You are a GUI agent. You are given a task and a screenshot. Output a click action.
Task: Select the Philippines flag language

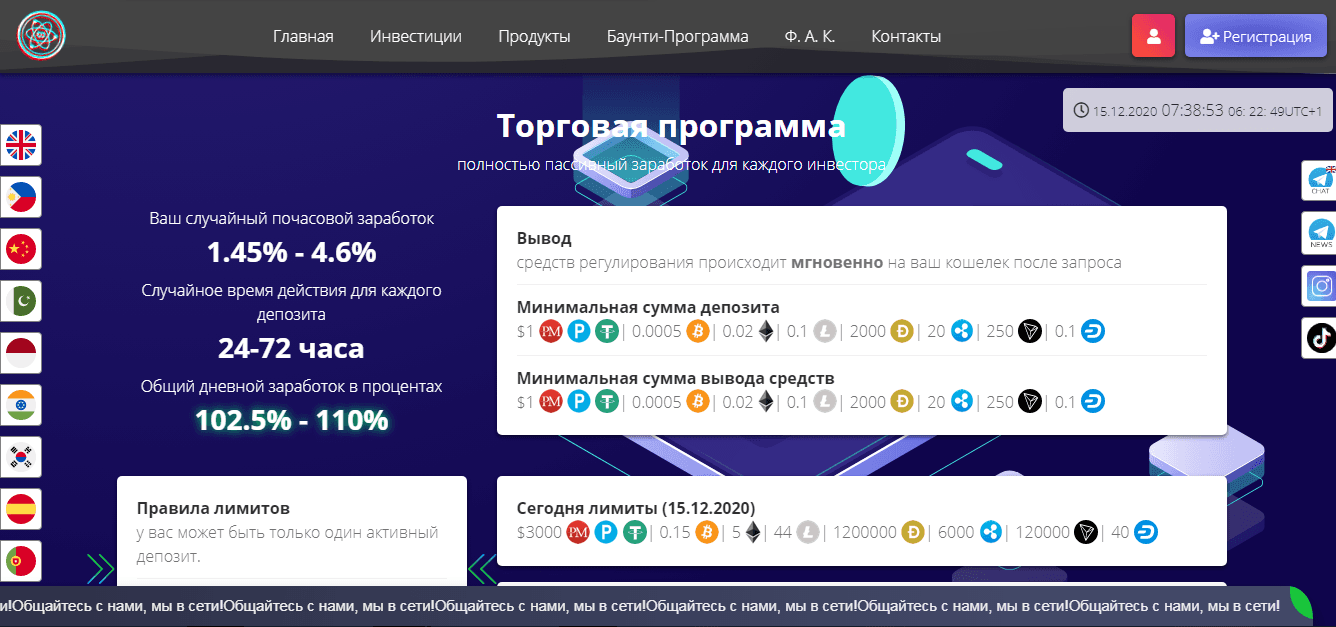click(20, 198)
